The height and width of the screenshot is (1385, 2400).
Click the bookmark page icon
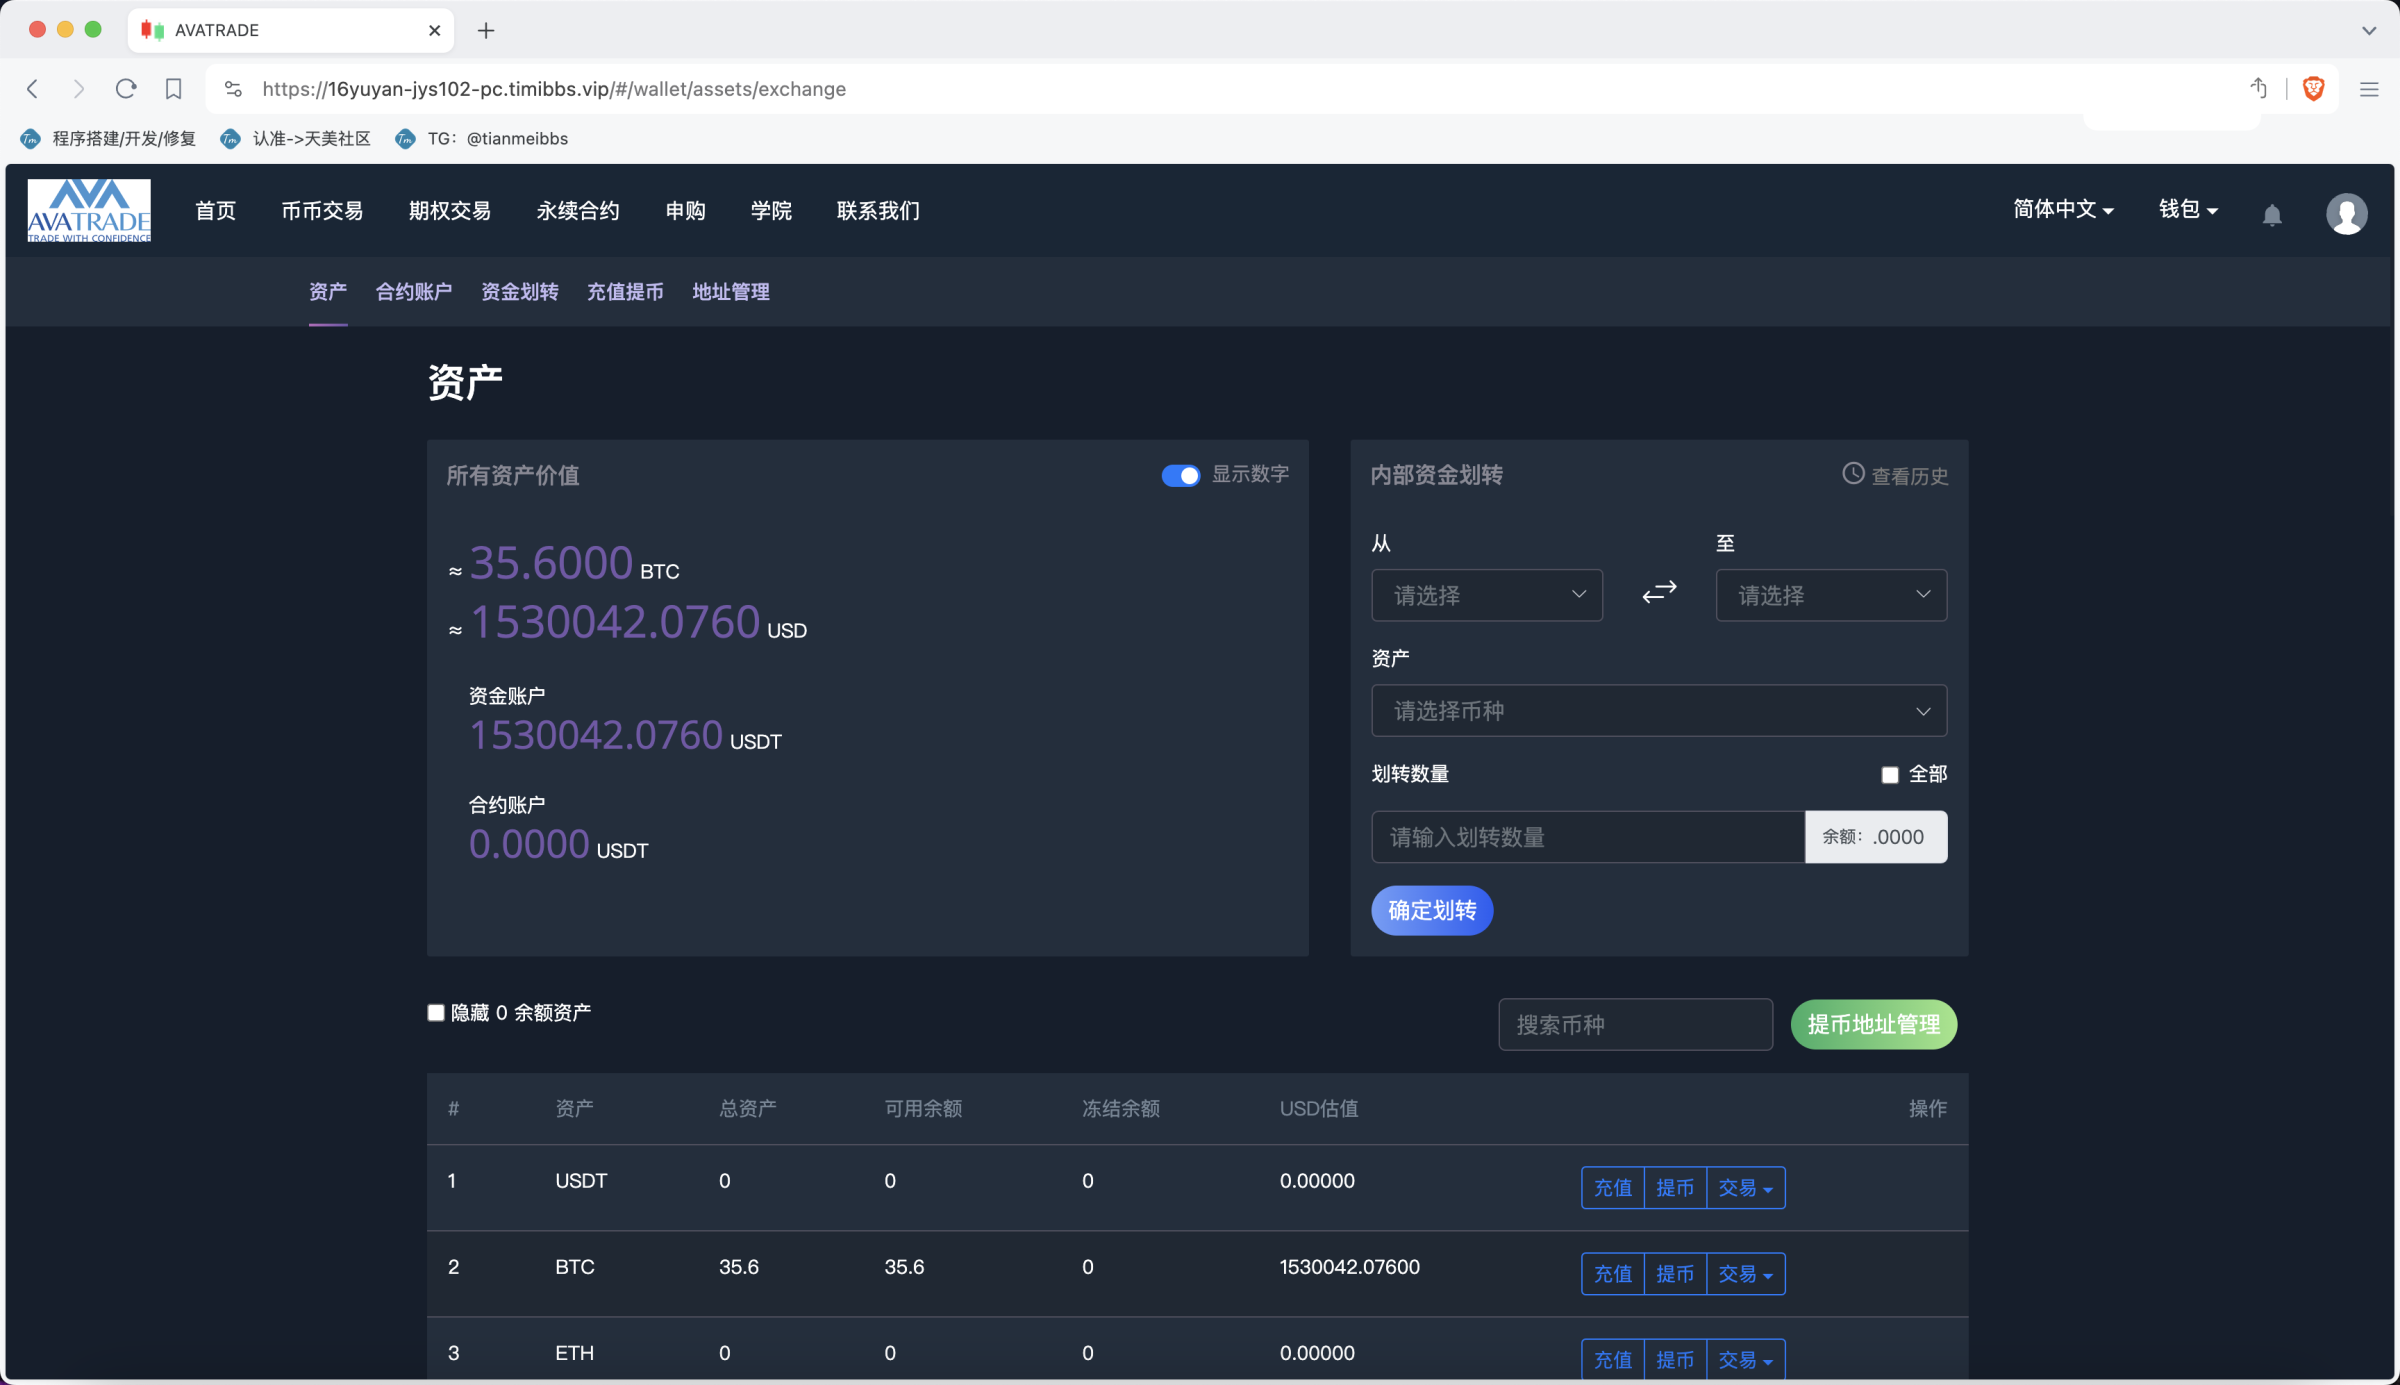tap(174, 89)
